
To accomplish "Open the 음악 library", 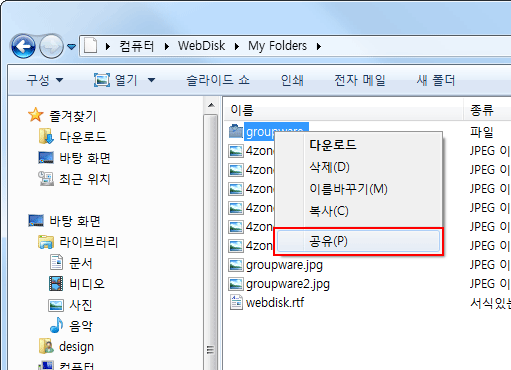I will [x=80, y=326].
